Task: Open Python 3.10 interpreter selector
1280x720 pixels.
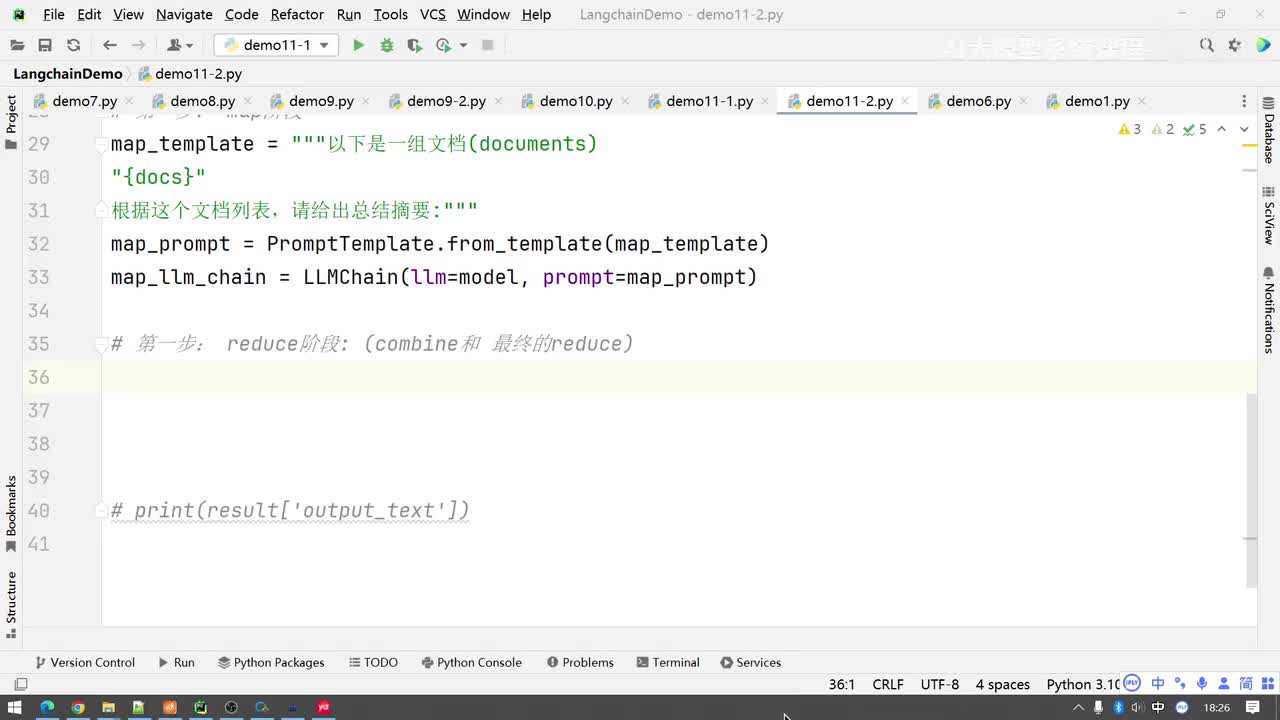Action: (1083, 684)
